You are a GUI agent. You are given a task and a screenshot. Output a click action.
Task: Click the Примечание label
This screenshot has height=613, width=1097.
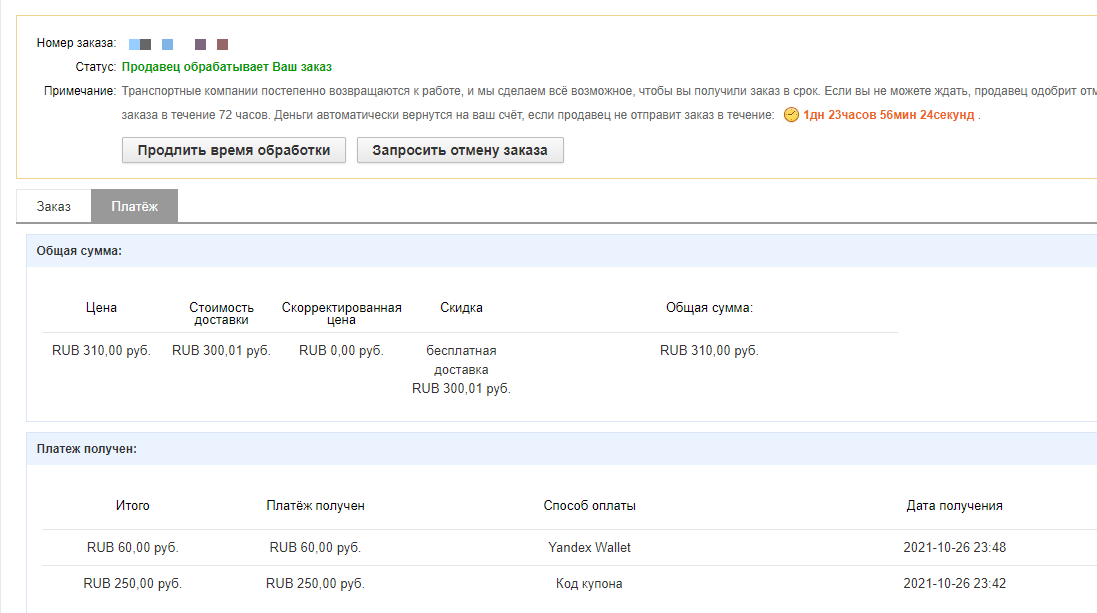point(80,91)
